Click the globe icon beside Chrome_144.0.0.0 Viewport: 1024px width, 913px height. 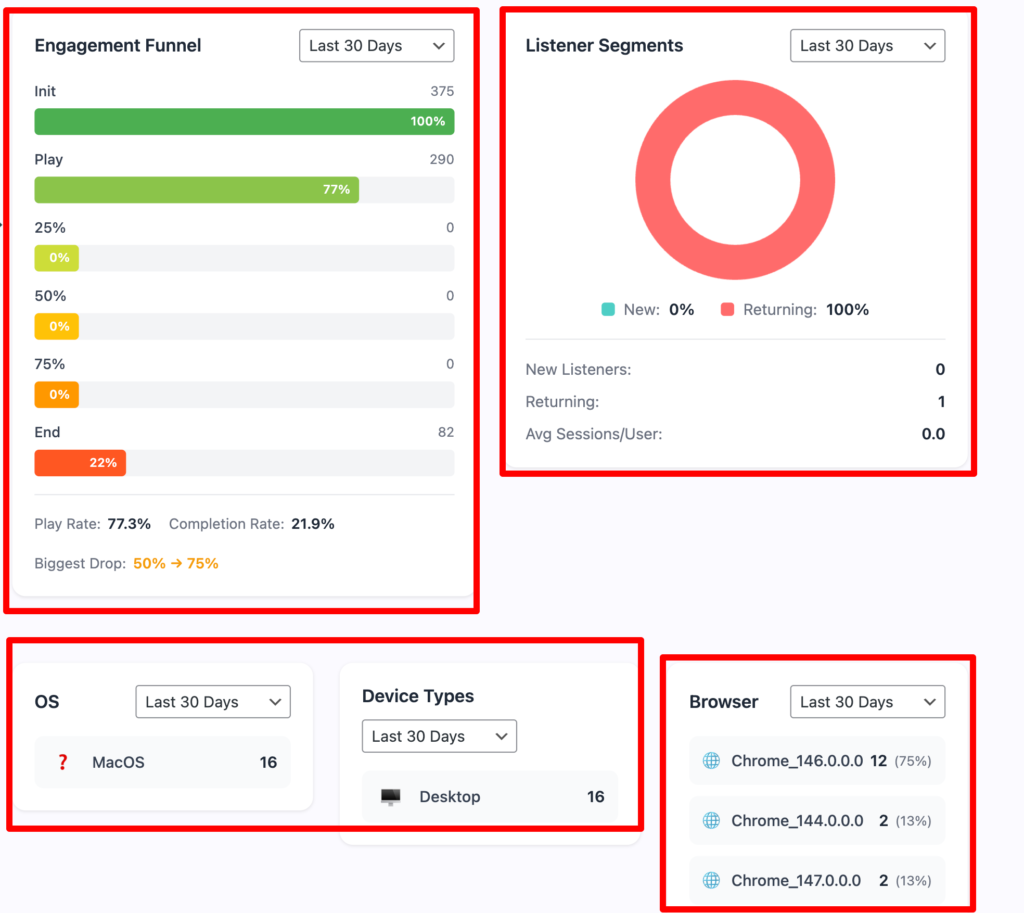click(x=711, y=820)
